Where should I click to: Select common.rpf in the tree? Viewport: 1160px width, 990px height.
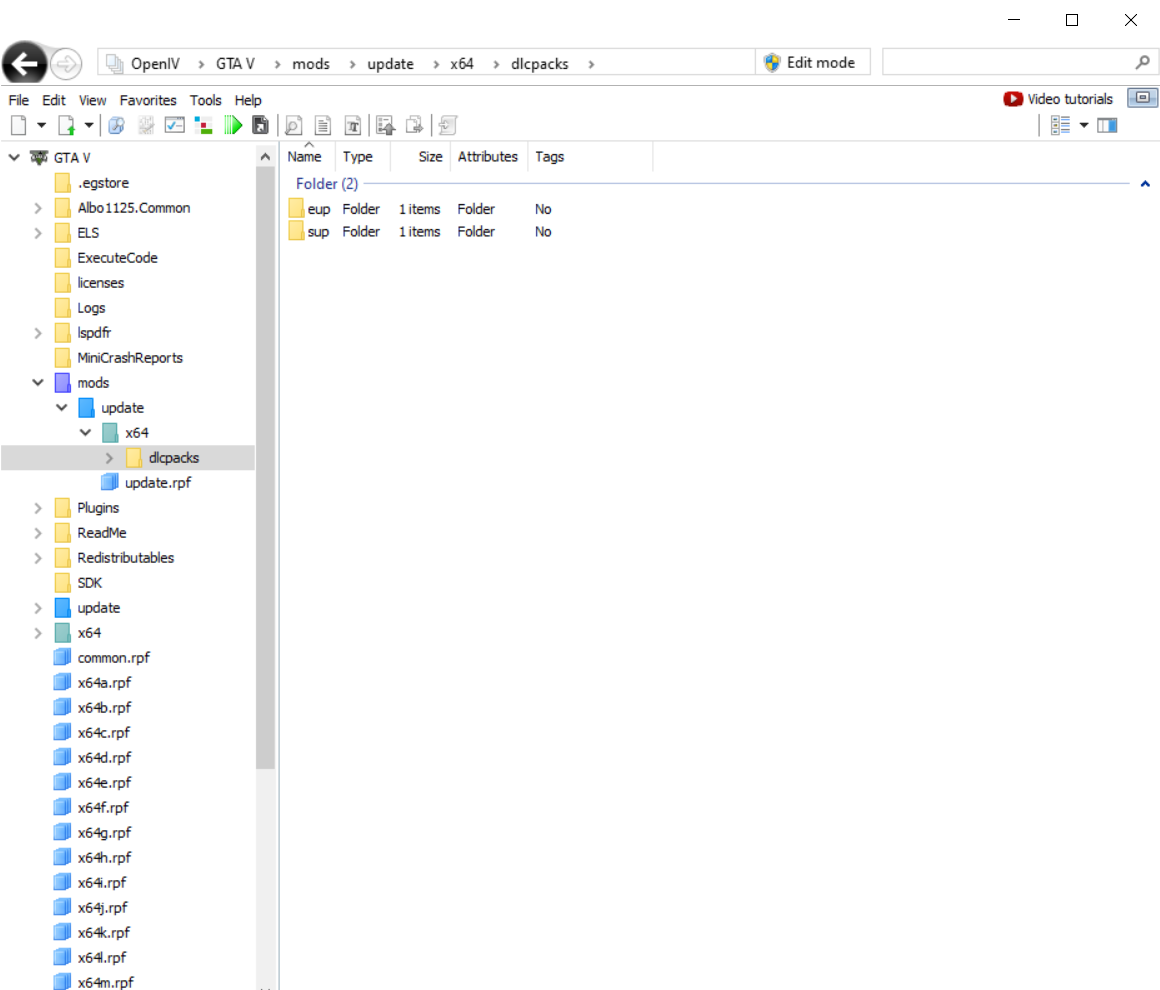click(x=113, y=658)
